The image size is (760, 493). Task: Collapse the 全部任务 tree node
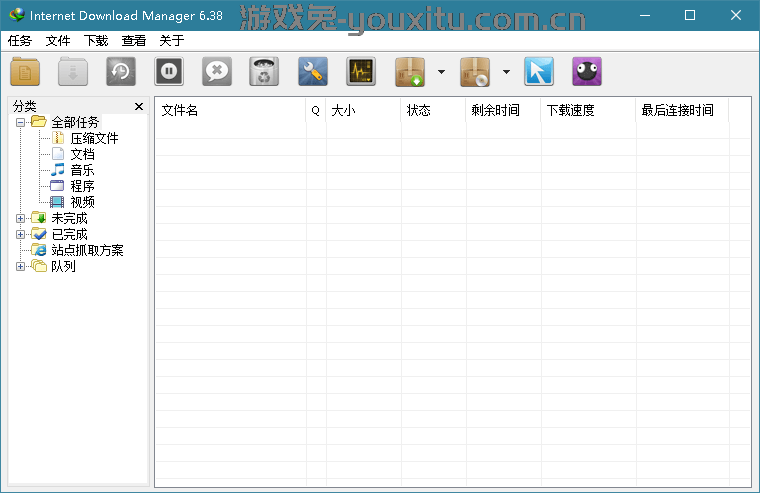tap(20, 122)
